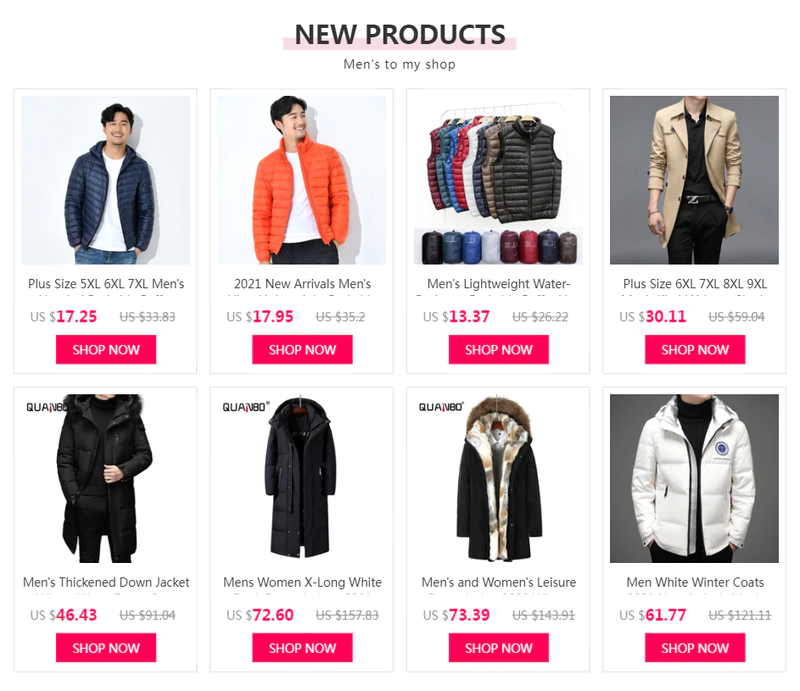Open the black X-long hooded coat image
The height and width of the screenshot is (691, 800).
pyautogui.click(x=302, y=479)
